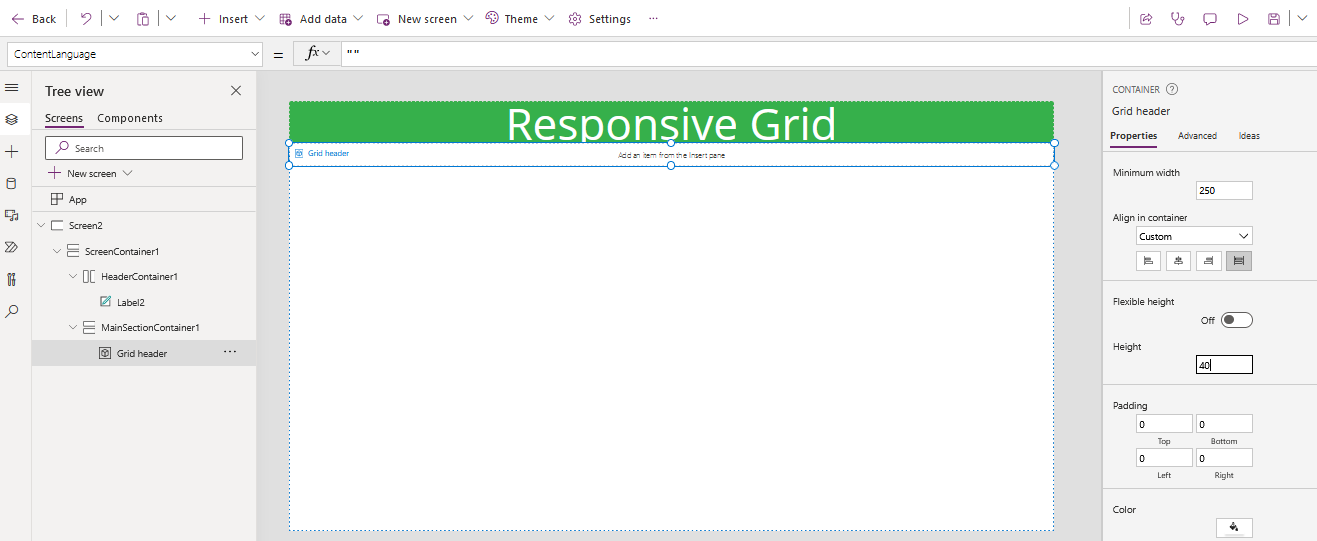
Task: Open the Comments icon in top bar
Action: tap(1210, 19)
